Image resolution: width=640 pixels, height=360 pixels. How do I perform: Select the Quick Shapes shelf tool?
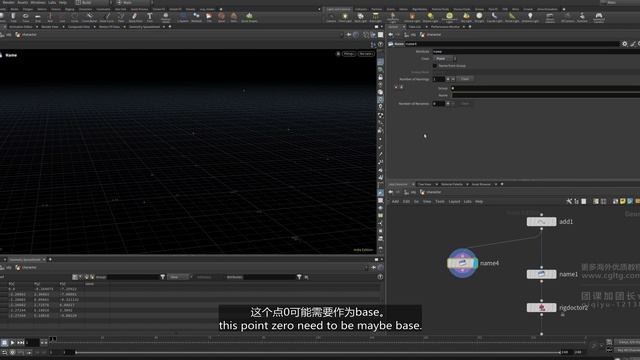pos(249,17)
